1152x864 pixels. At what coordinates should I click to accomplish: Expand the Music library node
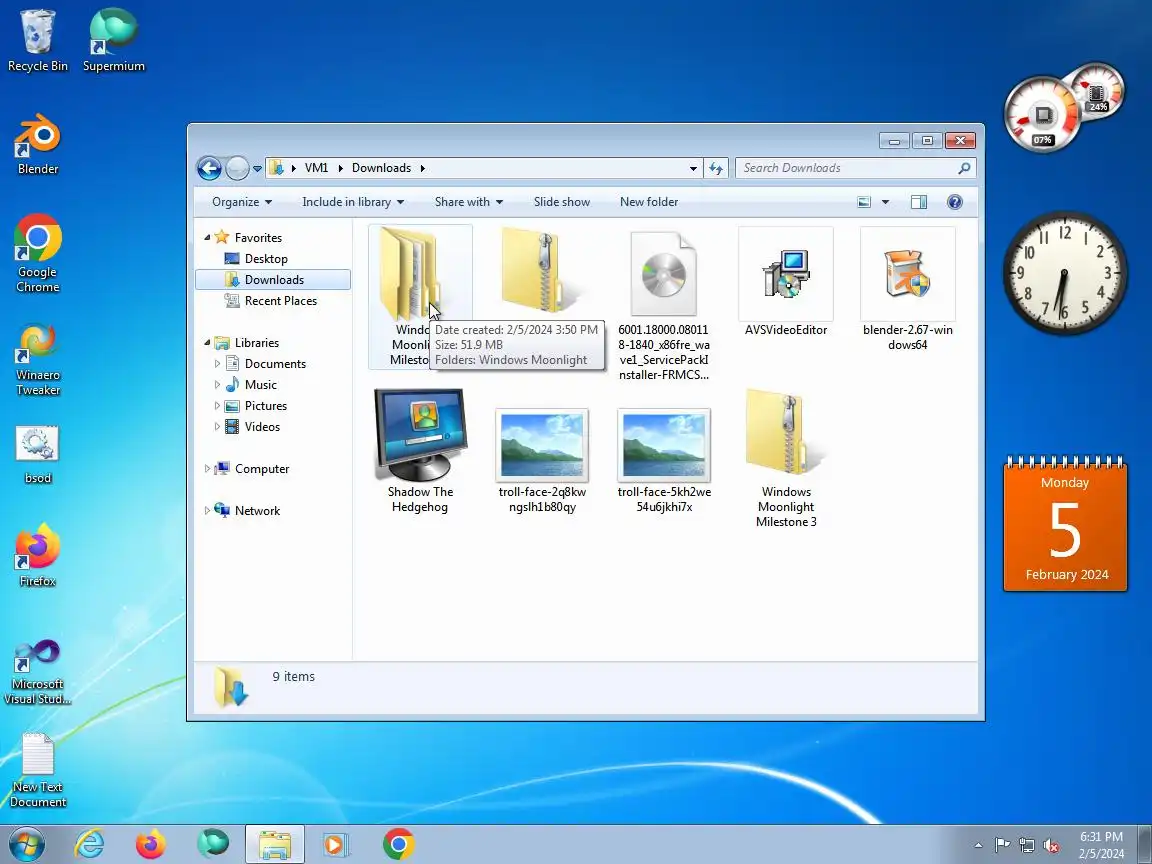click(217, 384)
